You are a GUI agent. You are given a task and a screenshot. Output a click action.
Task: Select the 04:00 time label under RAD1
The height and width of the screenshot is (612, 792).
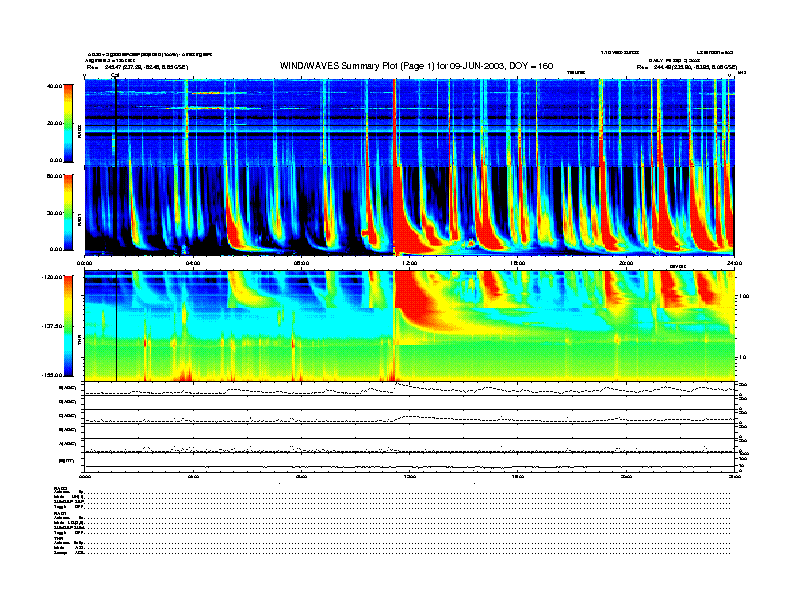pyautogui.click(x=193, y=263)
